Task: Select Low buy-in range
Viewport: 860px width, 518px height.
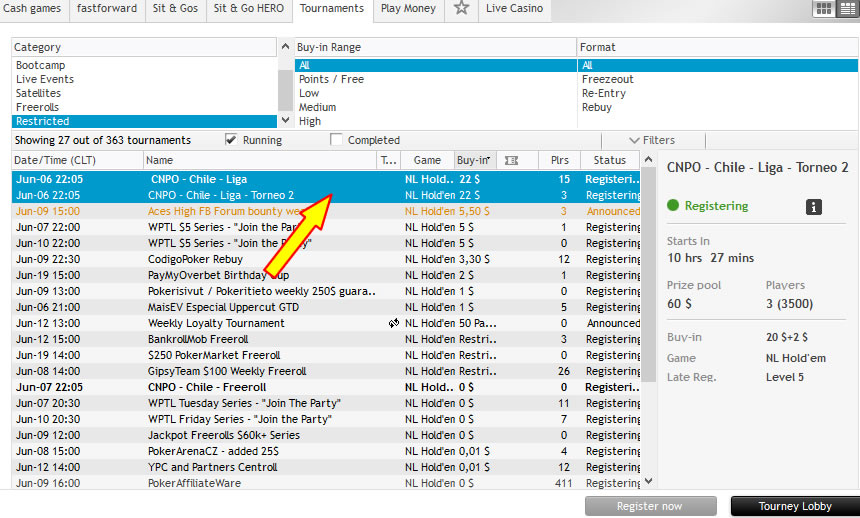Action: 435,93
